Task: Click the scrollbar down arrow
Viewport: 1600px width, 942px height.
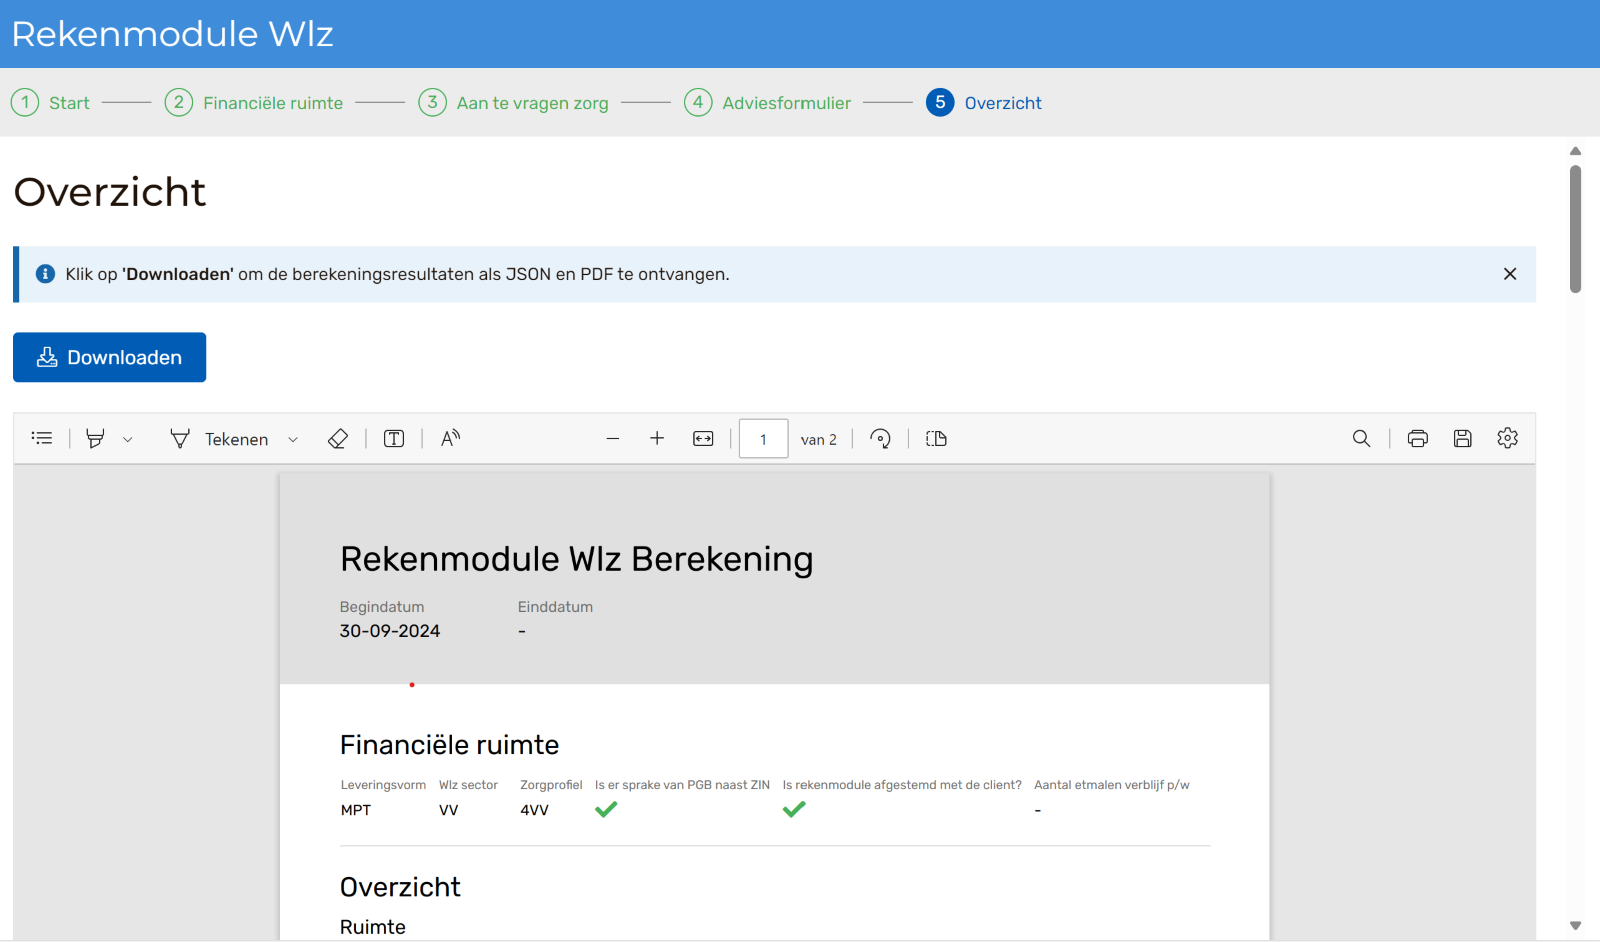Action: (1575, 926)
